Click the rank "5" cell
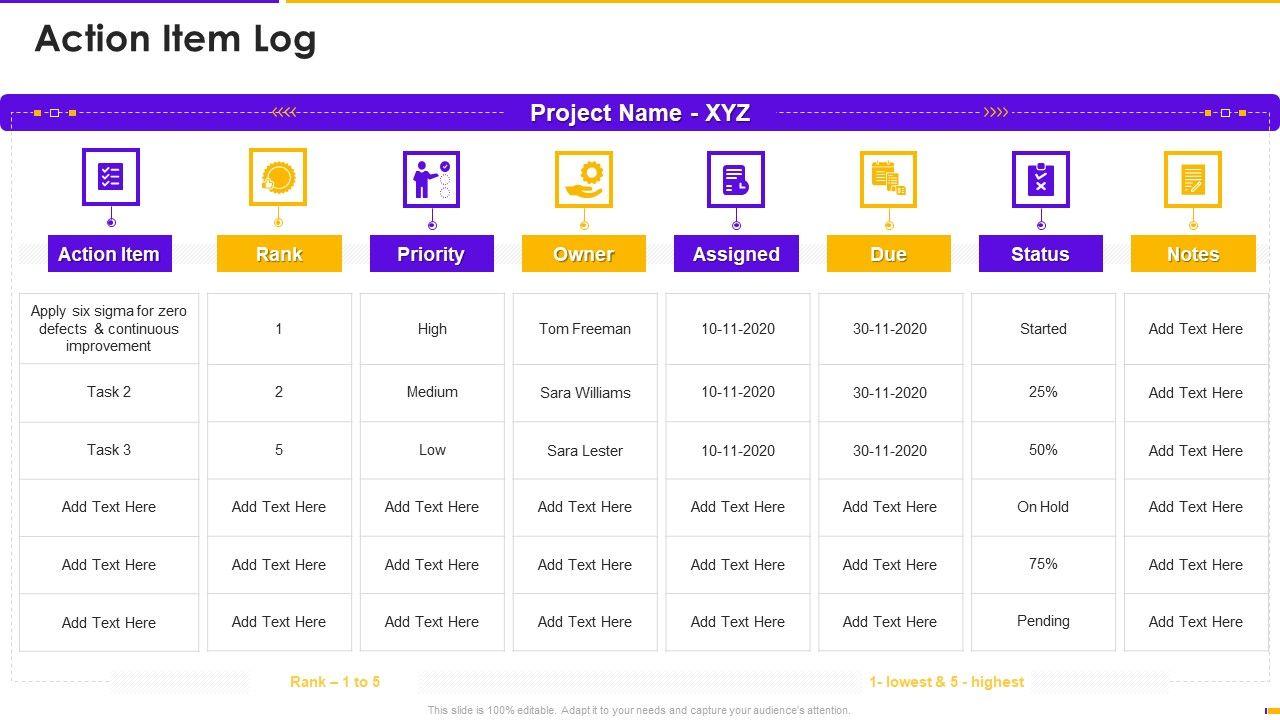The width and height of the screenshot is (1280, 720). [279, 450]
